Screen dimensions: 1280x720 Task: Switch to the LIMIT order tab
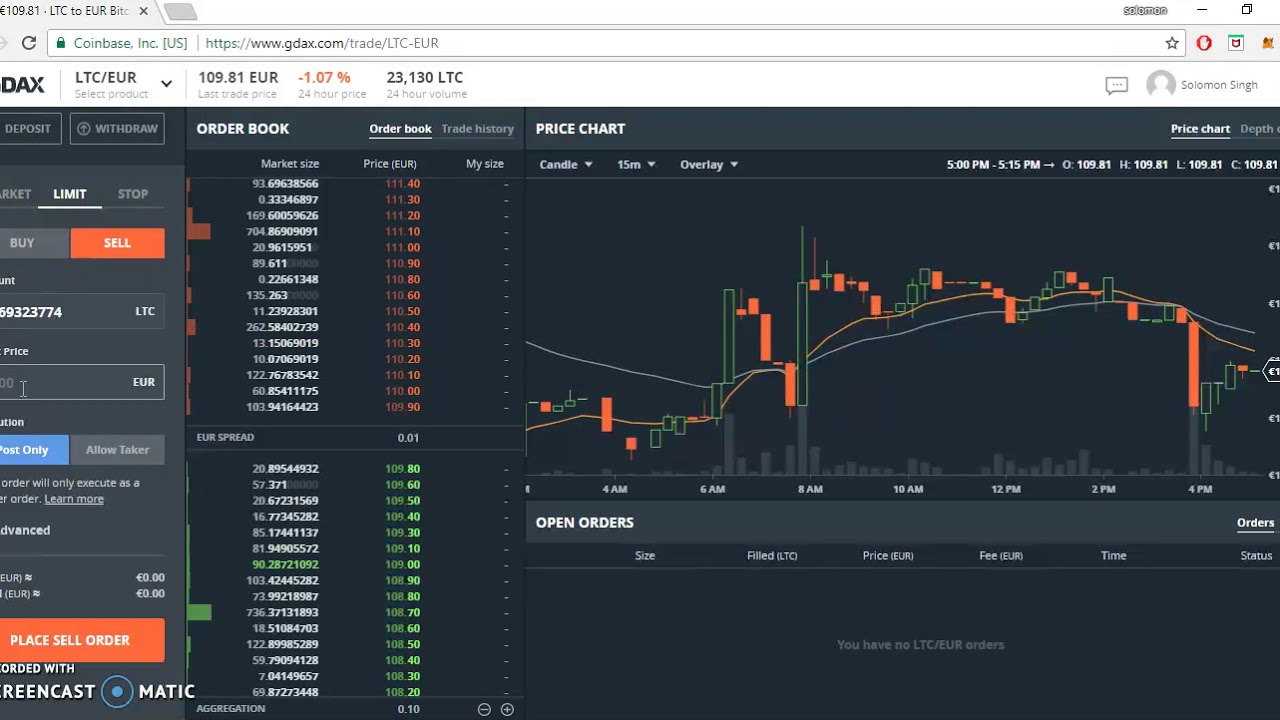[x=70, y=194]
